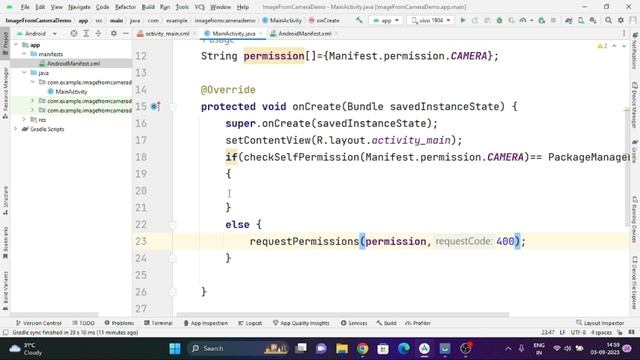Open the Gradle side panel

(635, 151)
